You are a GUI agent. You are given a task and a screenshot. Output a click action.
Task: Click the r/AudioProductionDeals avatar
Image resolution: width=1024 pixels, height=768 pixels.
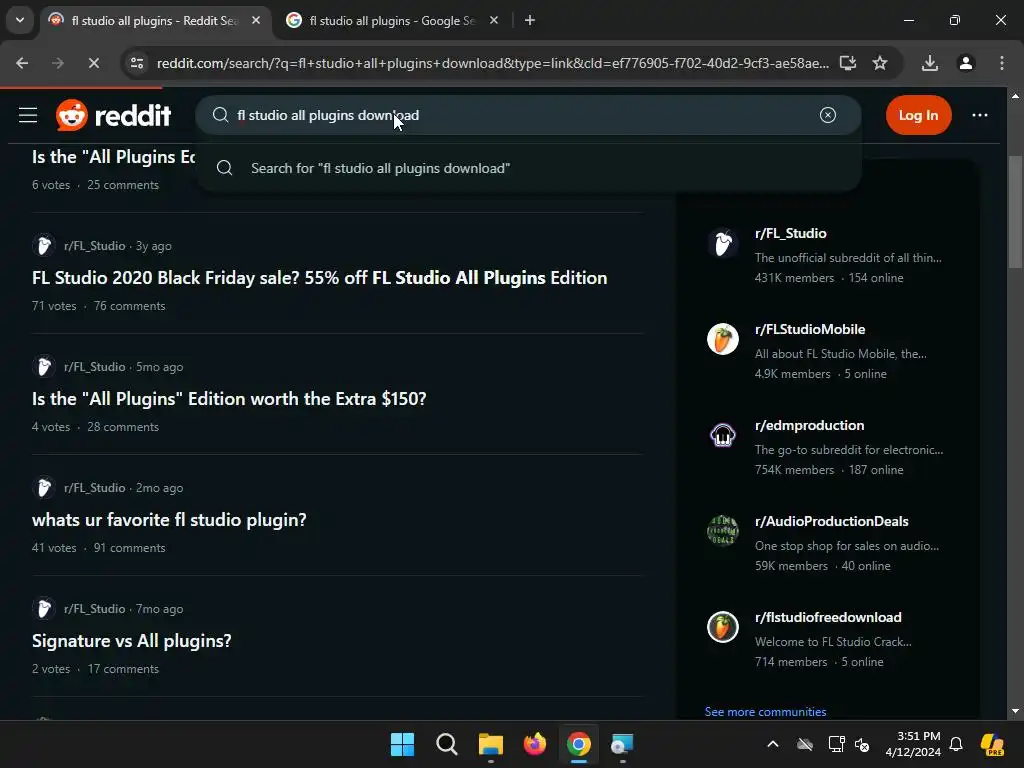[x=722, y=531]
